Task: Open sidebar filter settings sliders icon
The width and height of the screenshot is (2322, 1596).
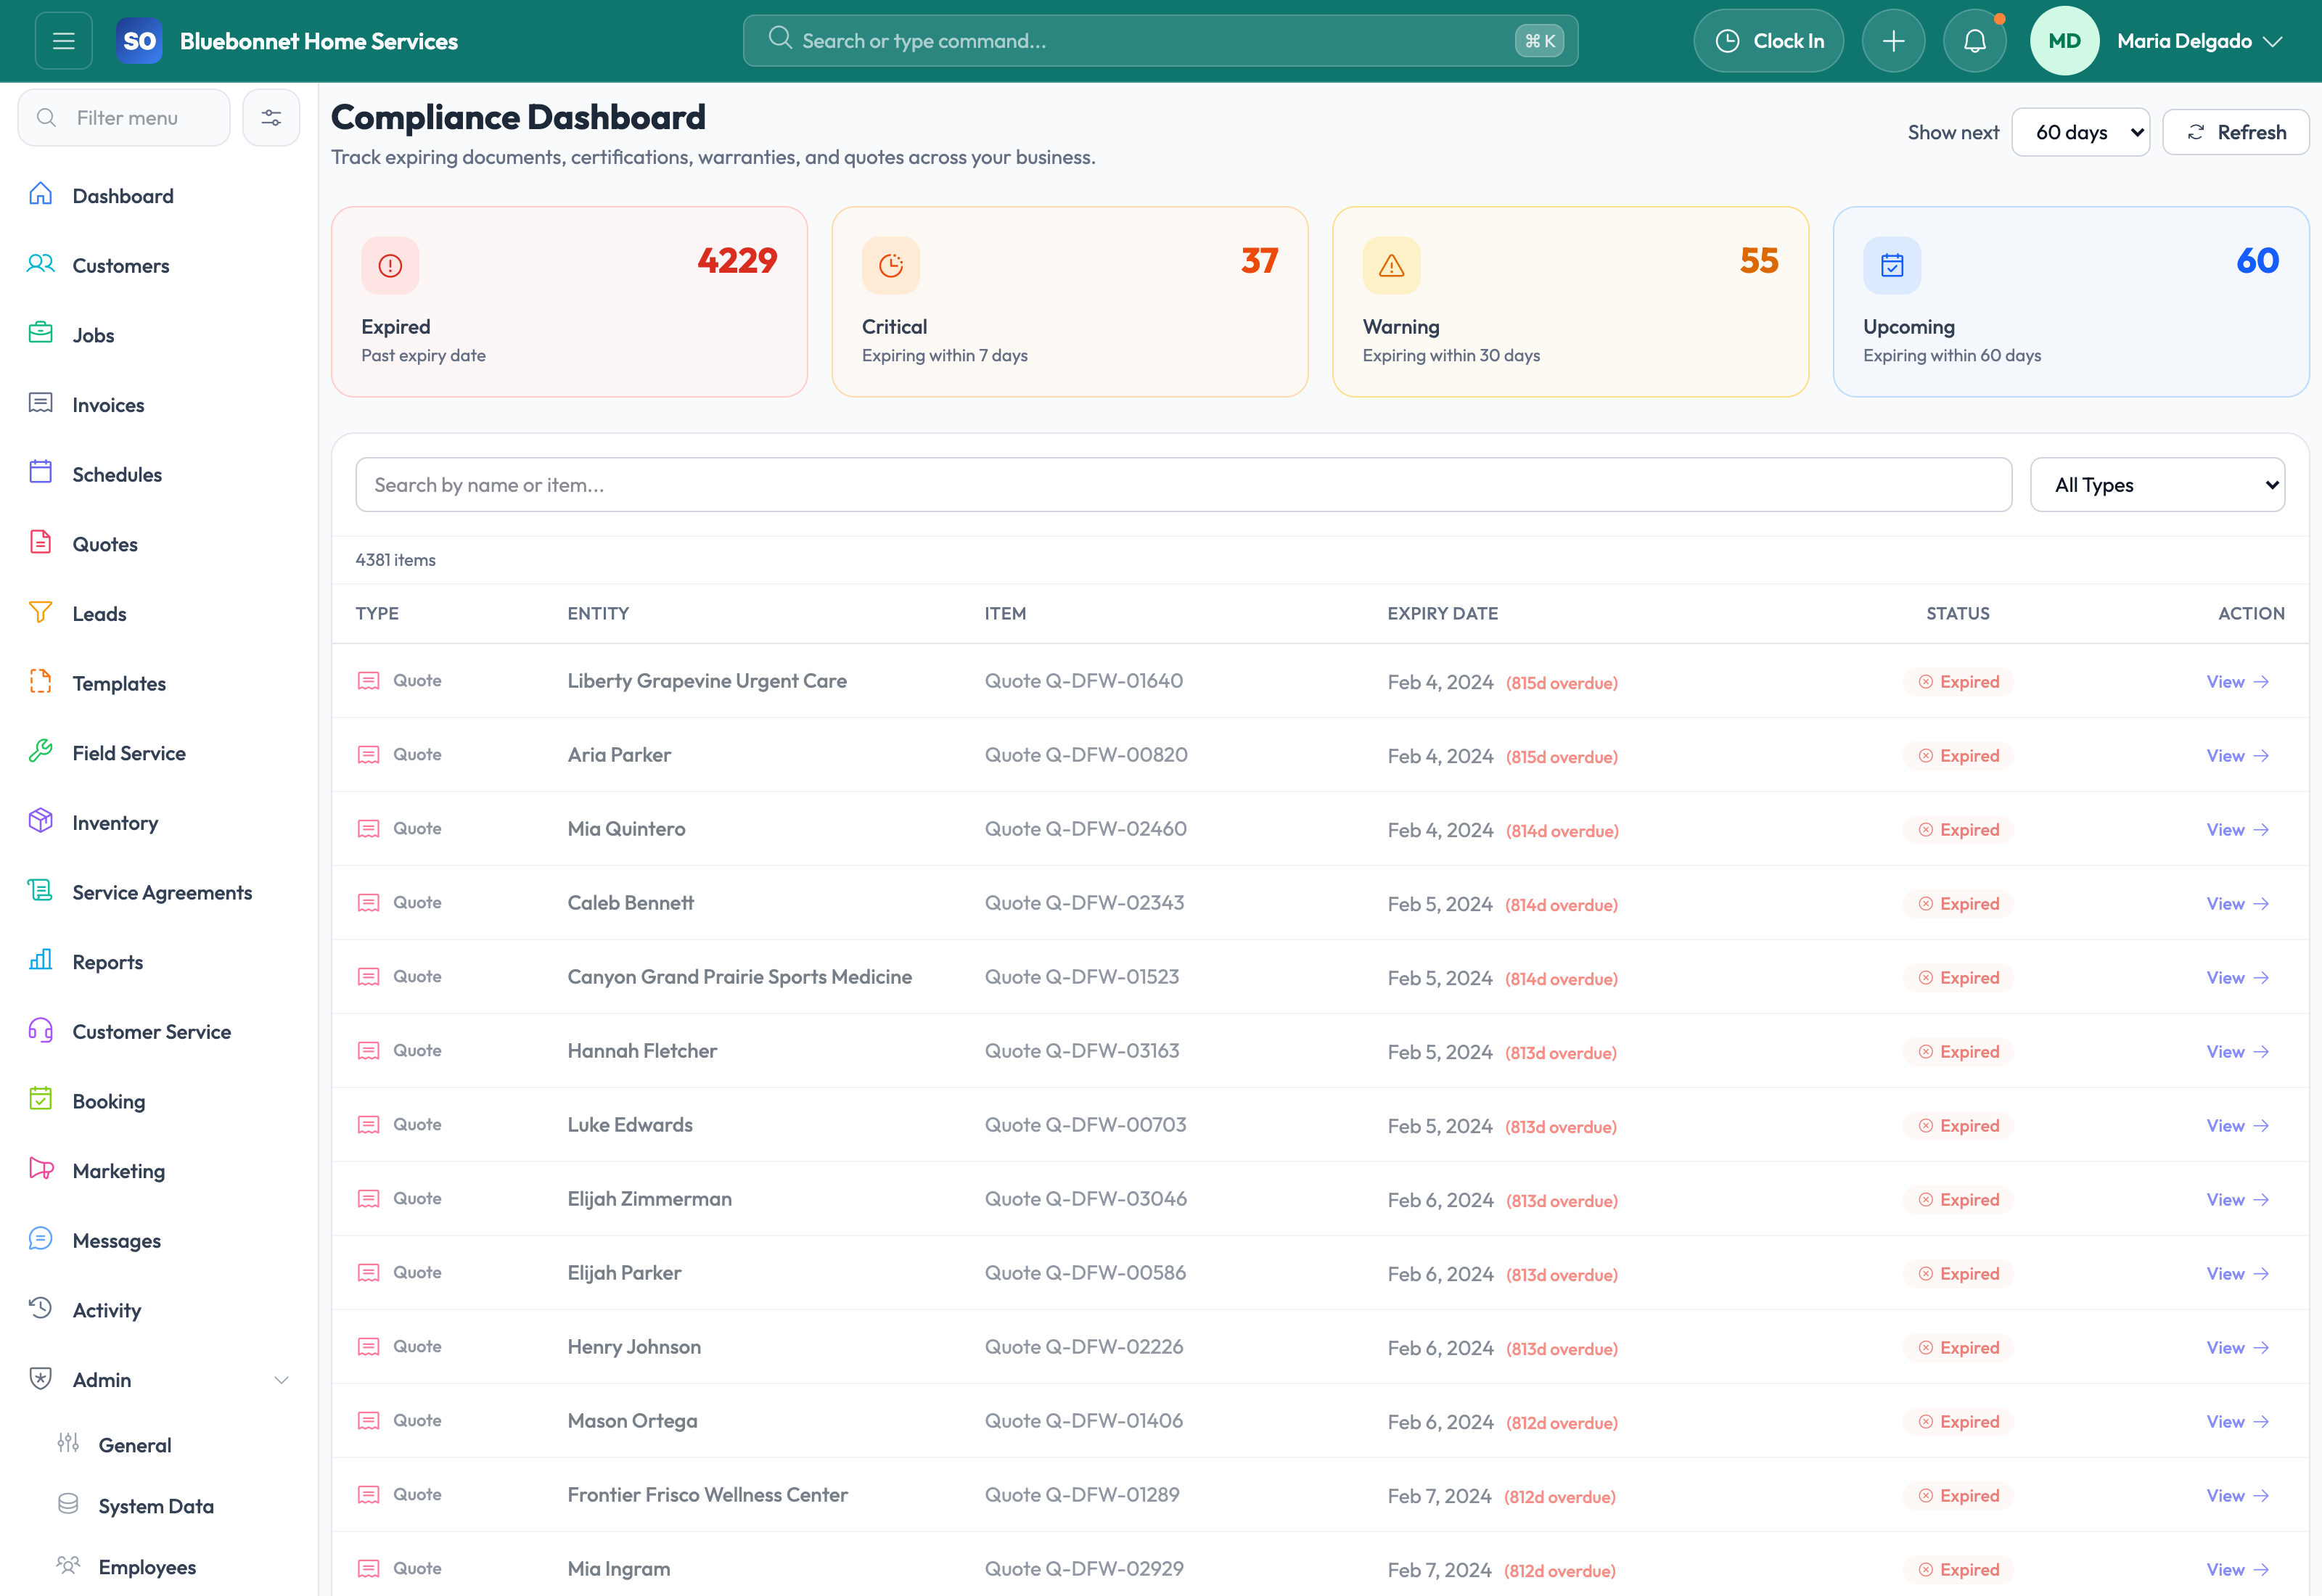Action: [x=271, y=118]
